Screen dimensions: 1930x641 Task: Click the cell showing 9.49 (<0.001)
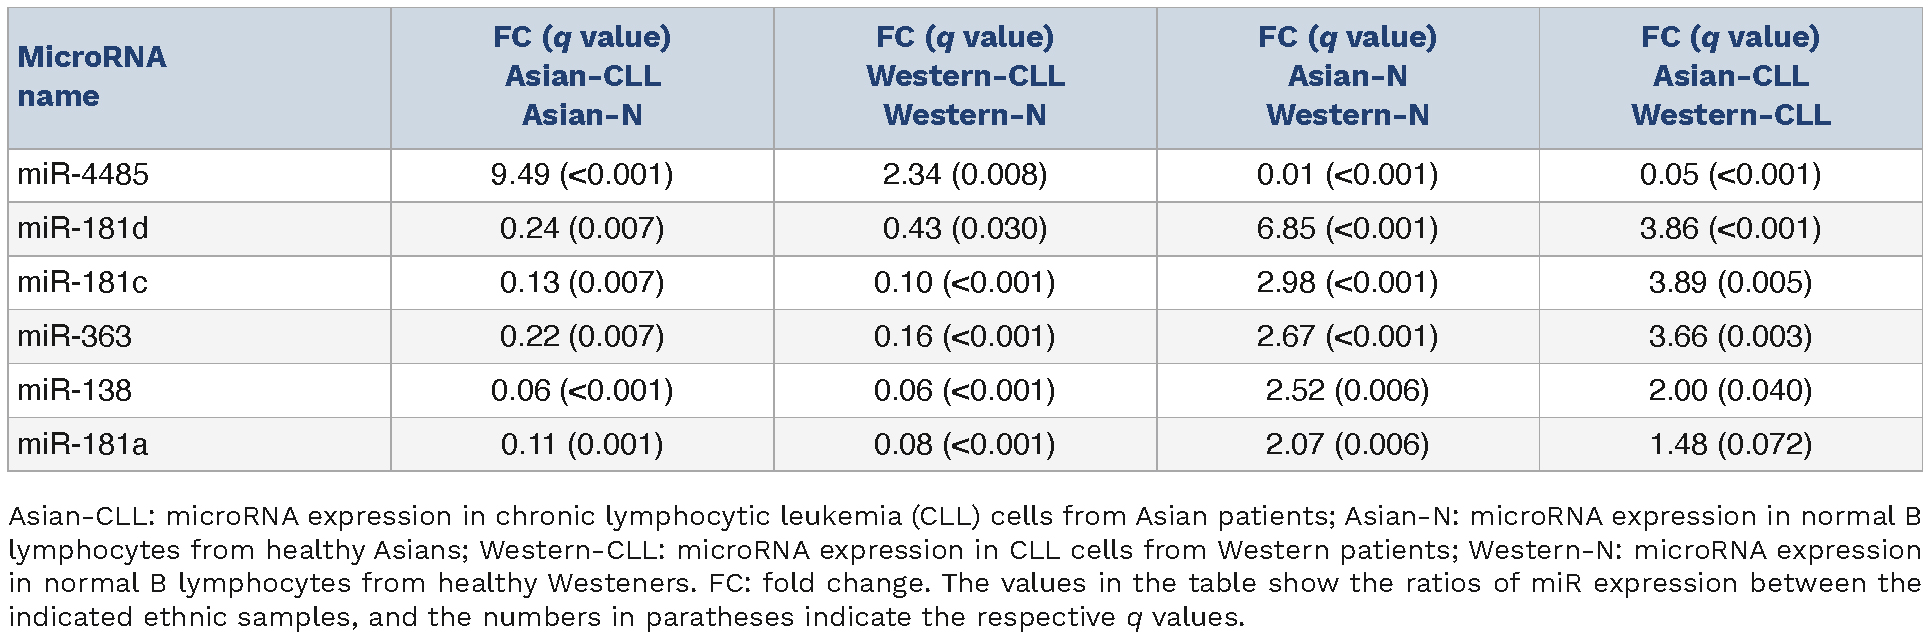582,175
